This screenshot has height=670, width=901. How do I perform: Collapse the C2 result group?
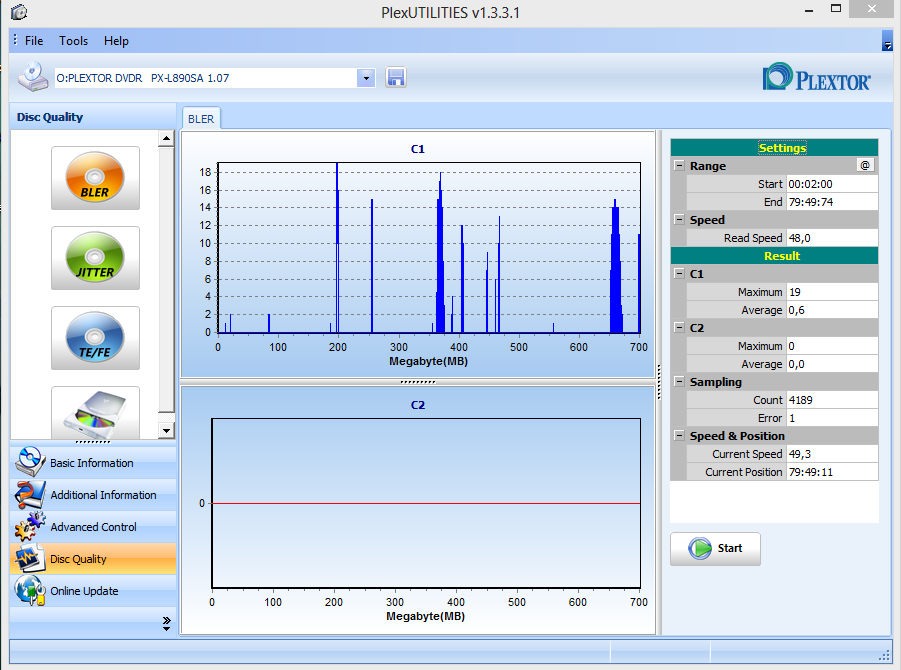679,328
